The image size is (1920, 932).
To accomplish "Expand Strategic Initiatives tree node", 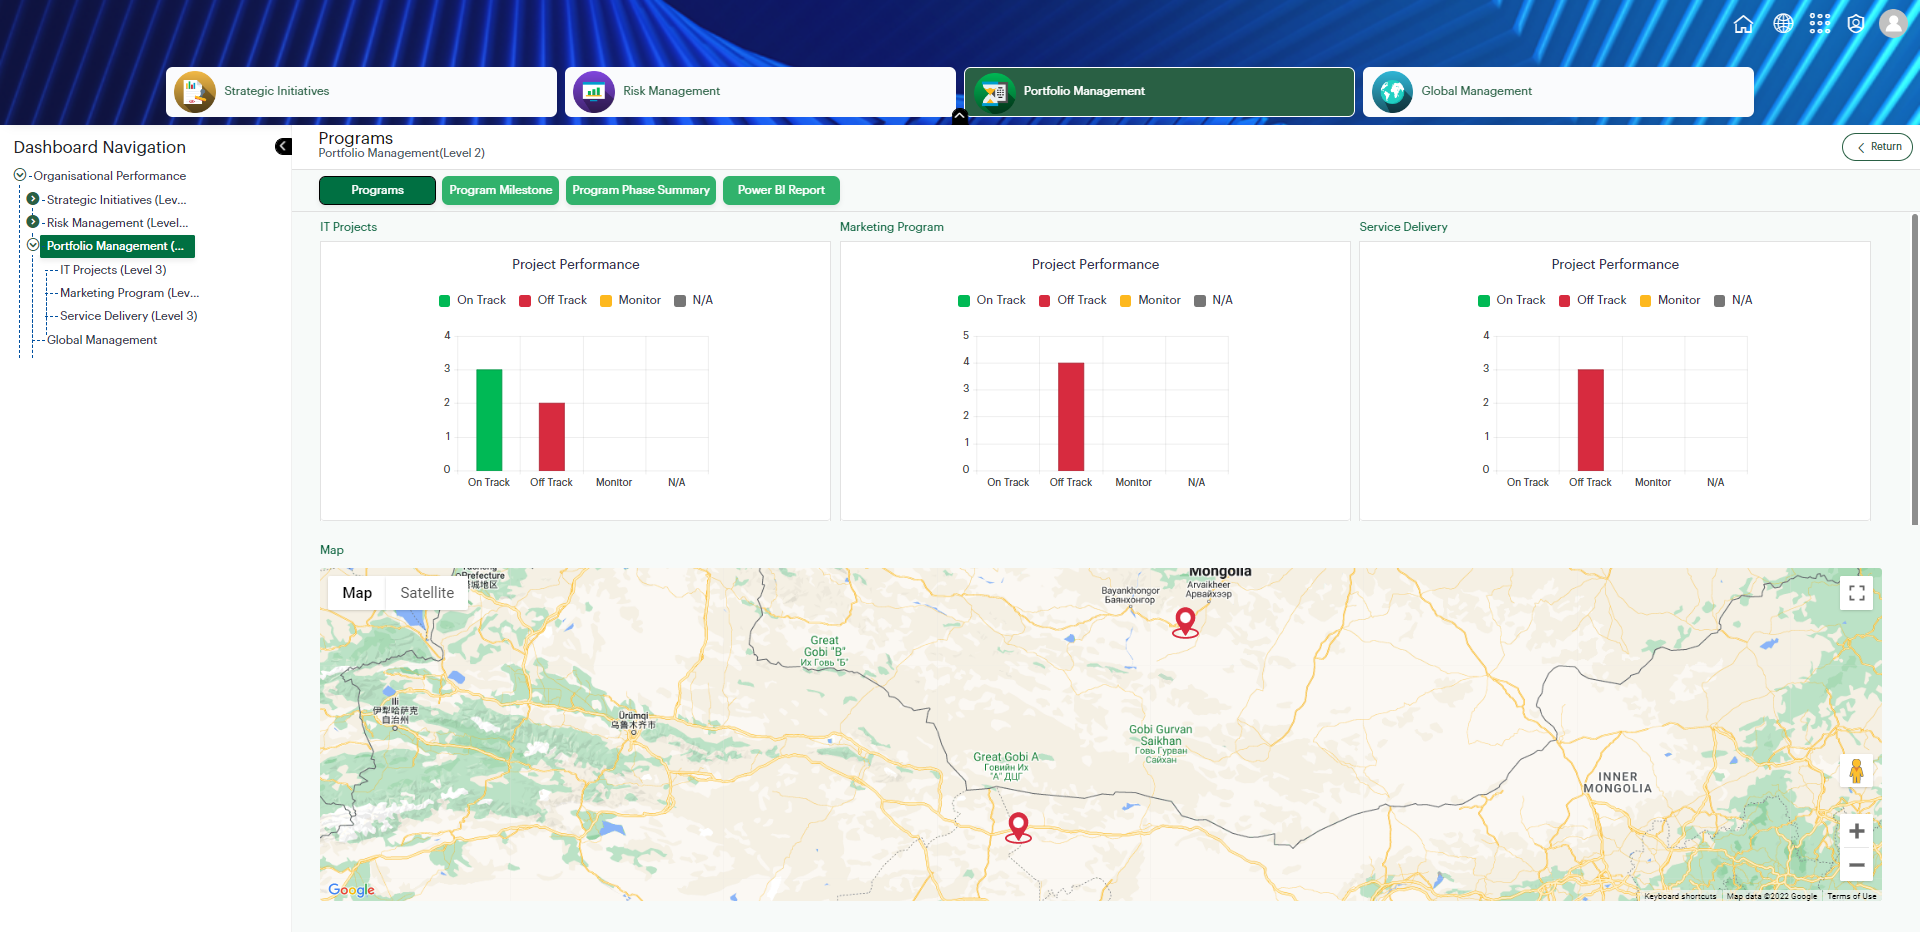I will [x=33, y=199].
